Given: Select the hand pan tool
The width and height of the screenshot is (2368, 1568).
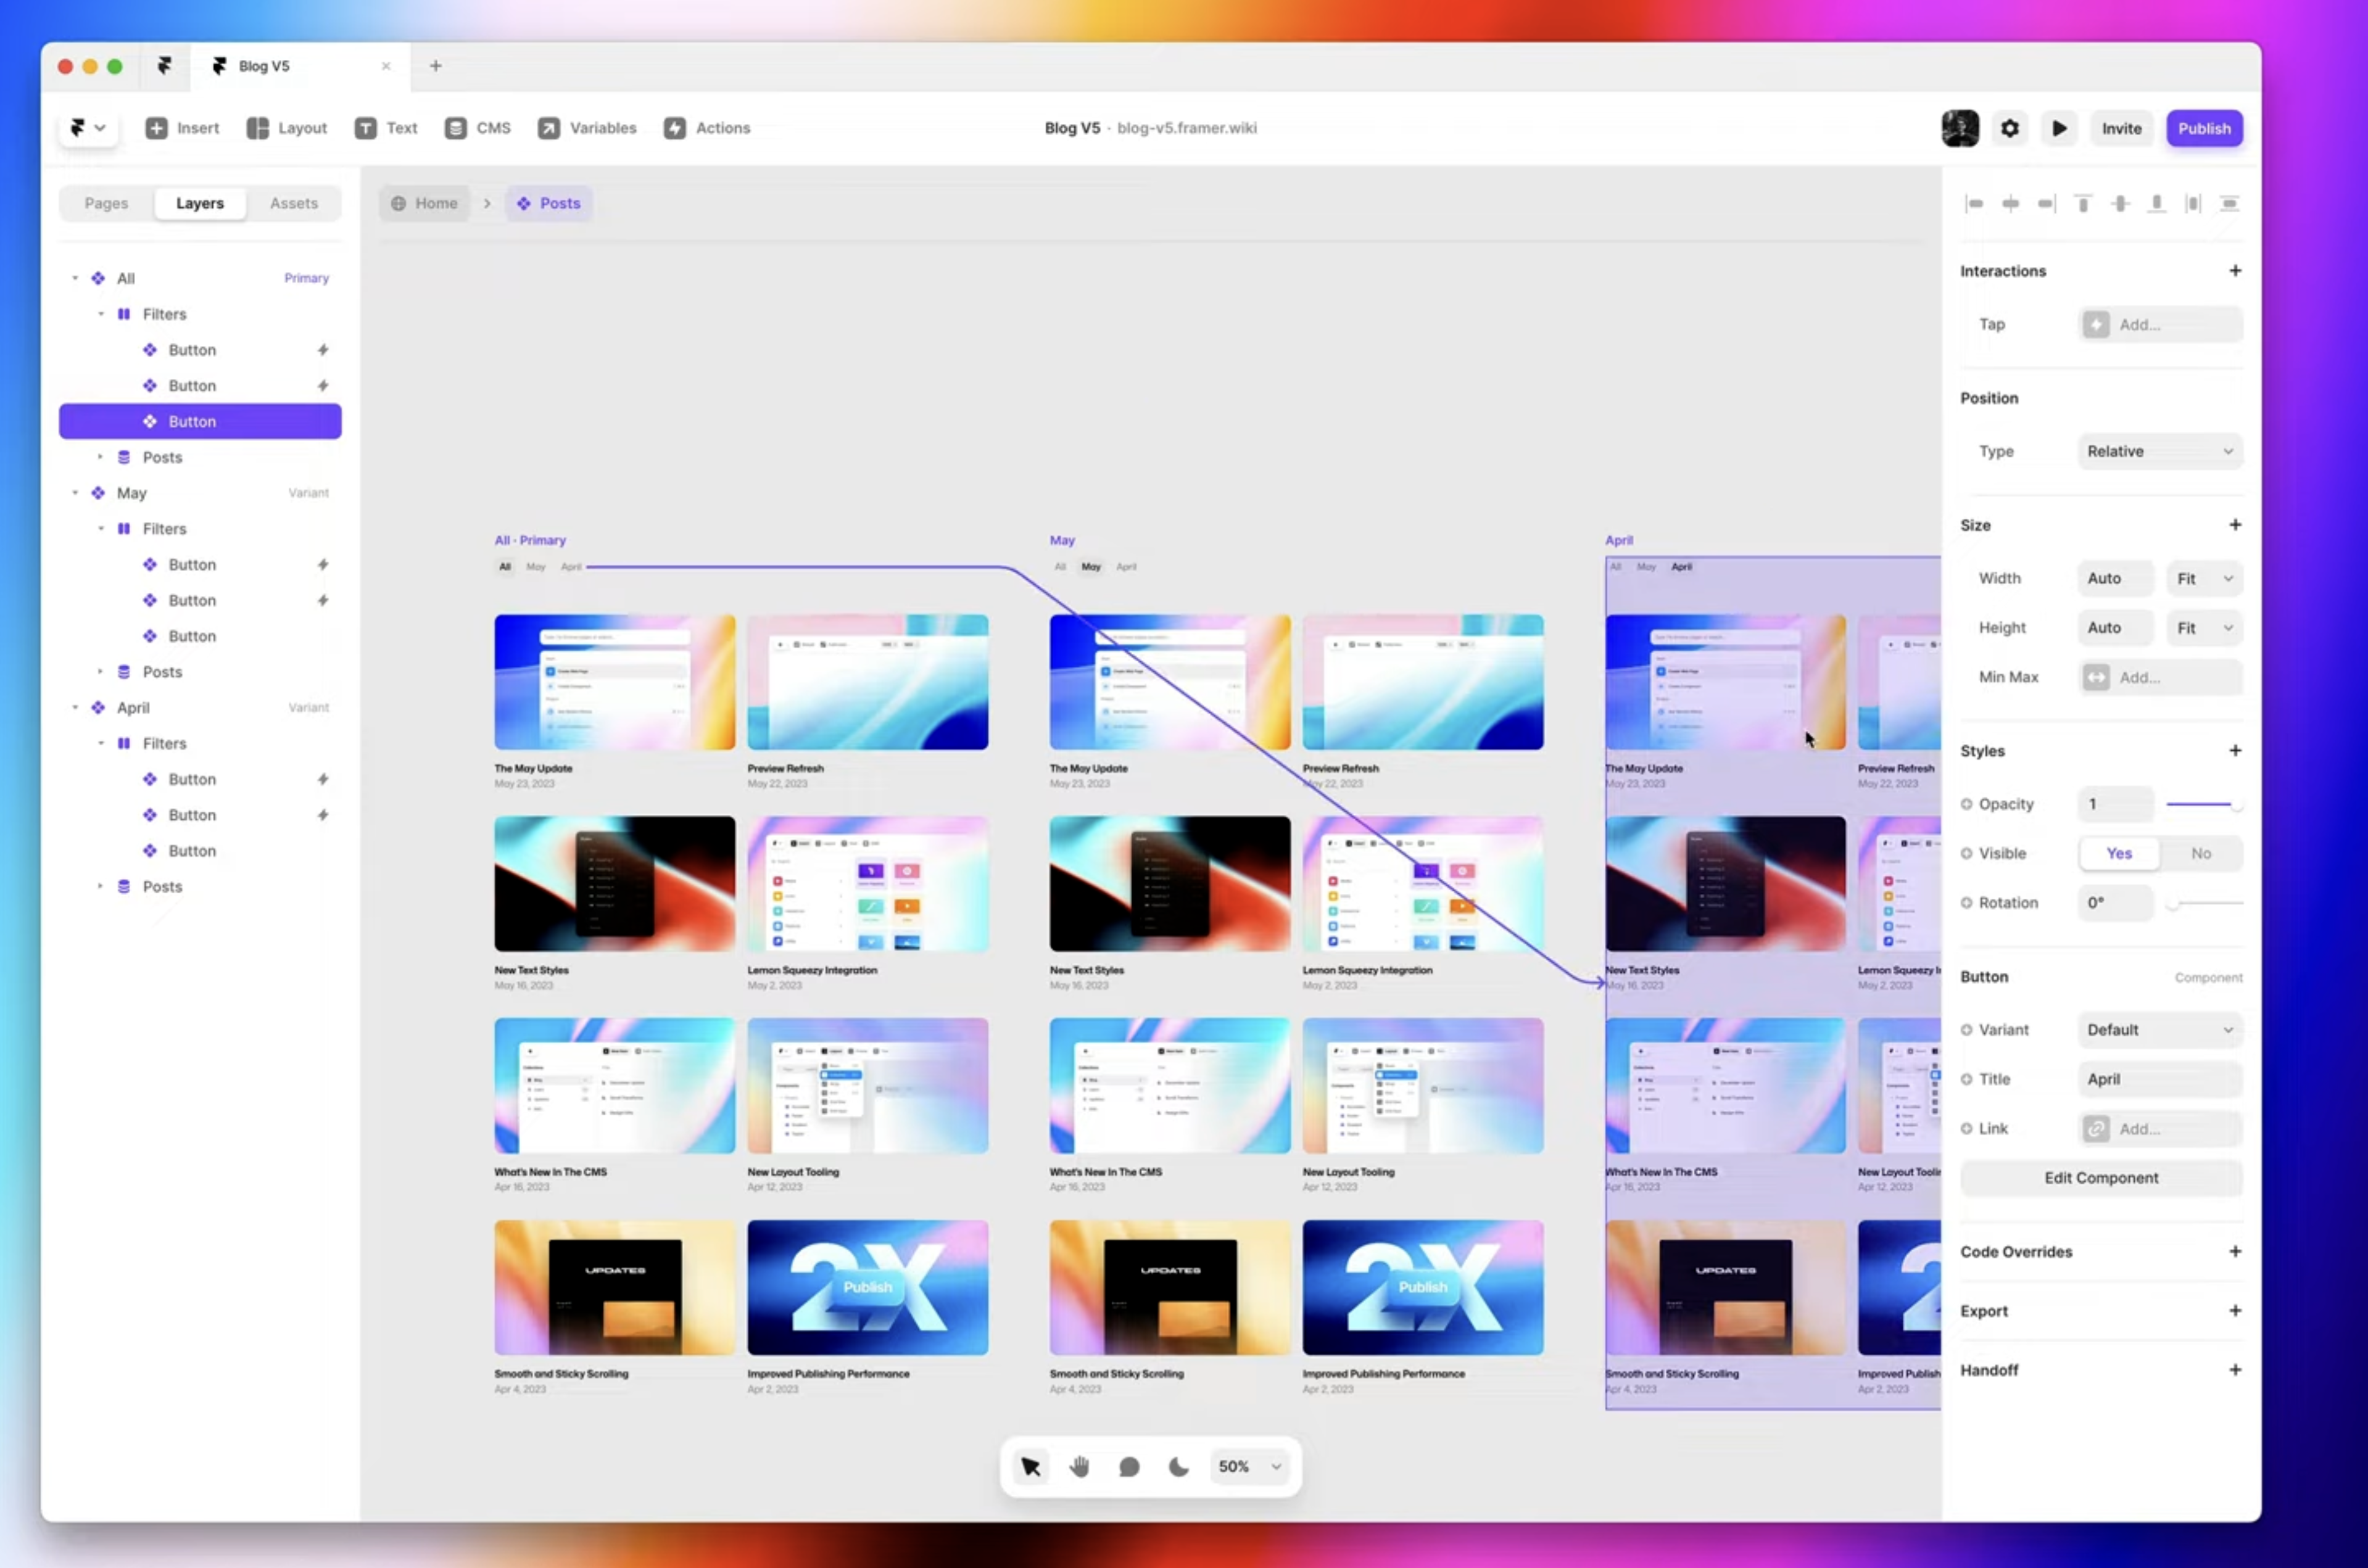Looking at the screenshot, I should pos(1080,1466).
